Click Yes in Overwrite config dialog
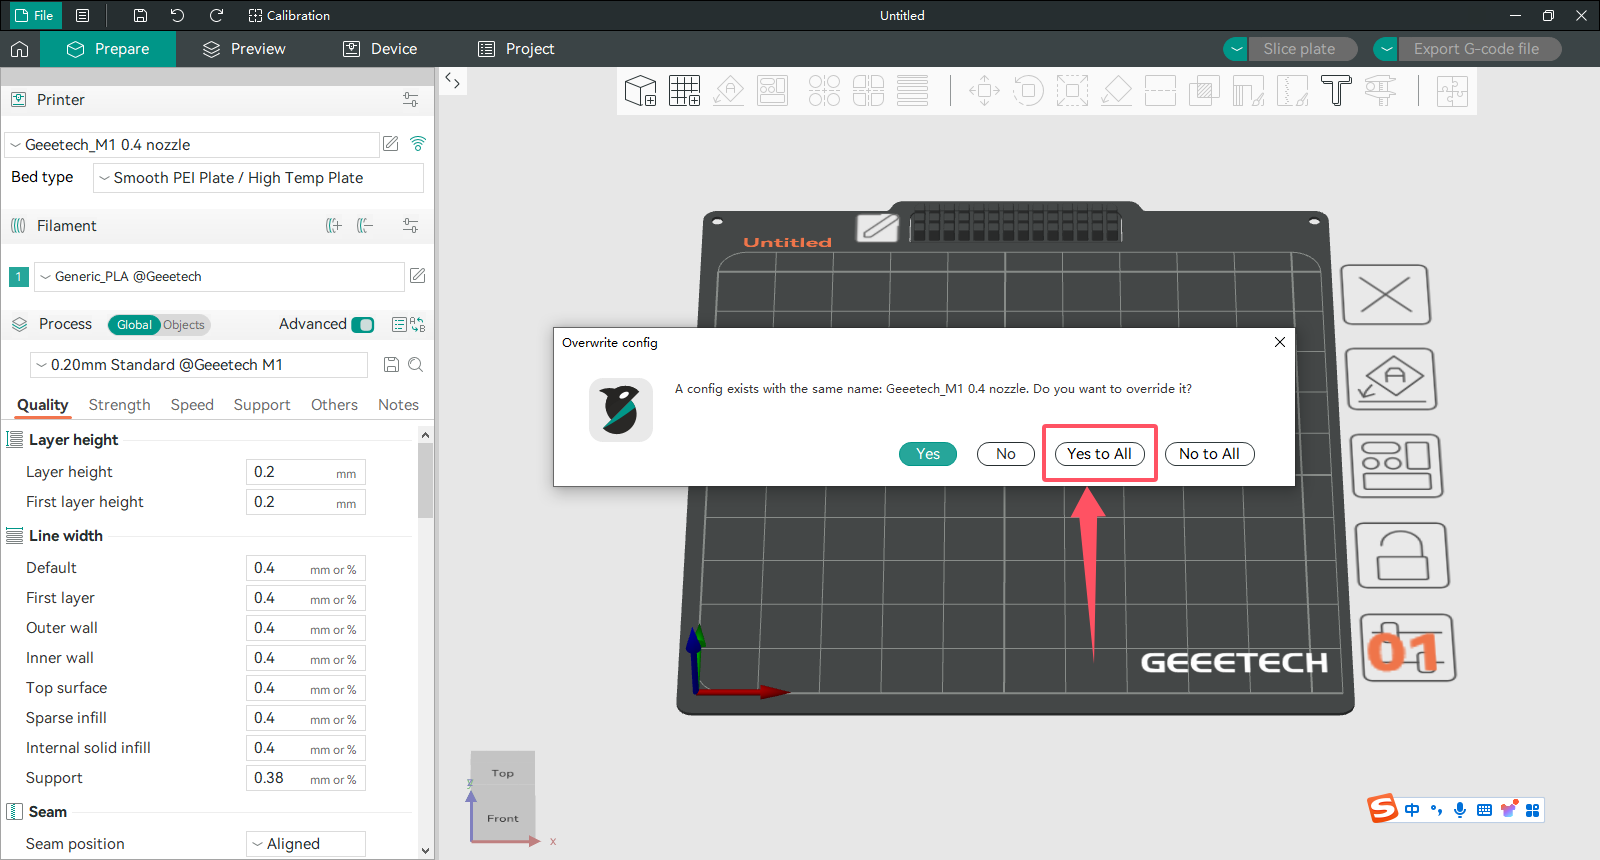Screen dimensions: 1600x860 coord(928,454)
